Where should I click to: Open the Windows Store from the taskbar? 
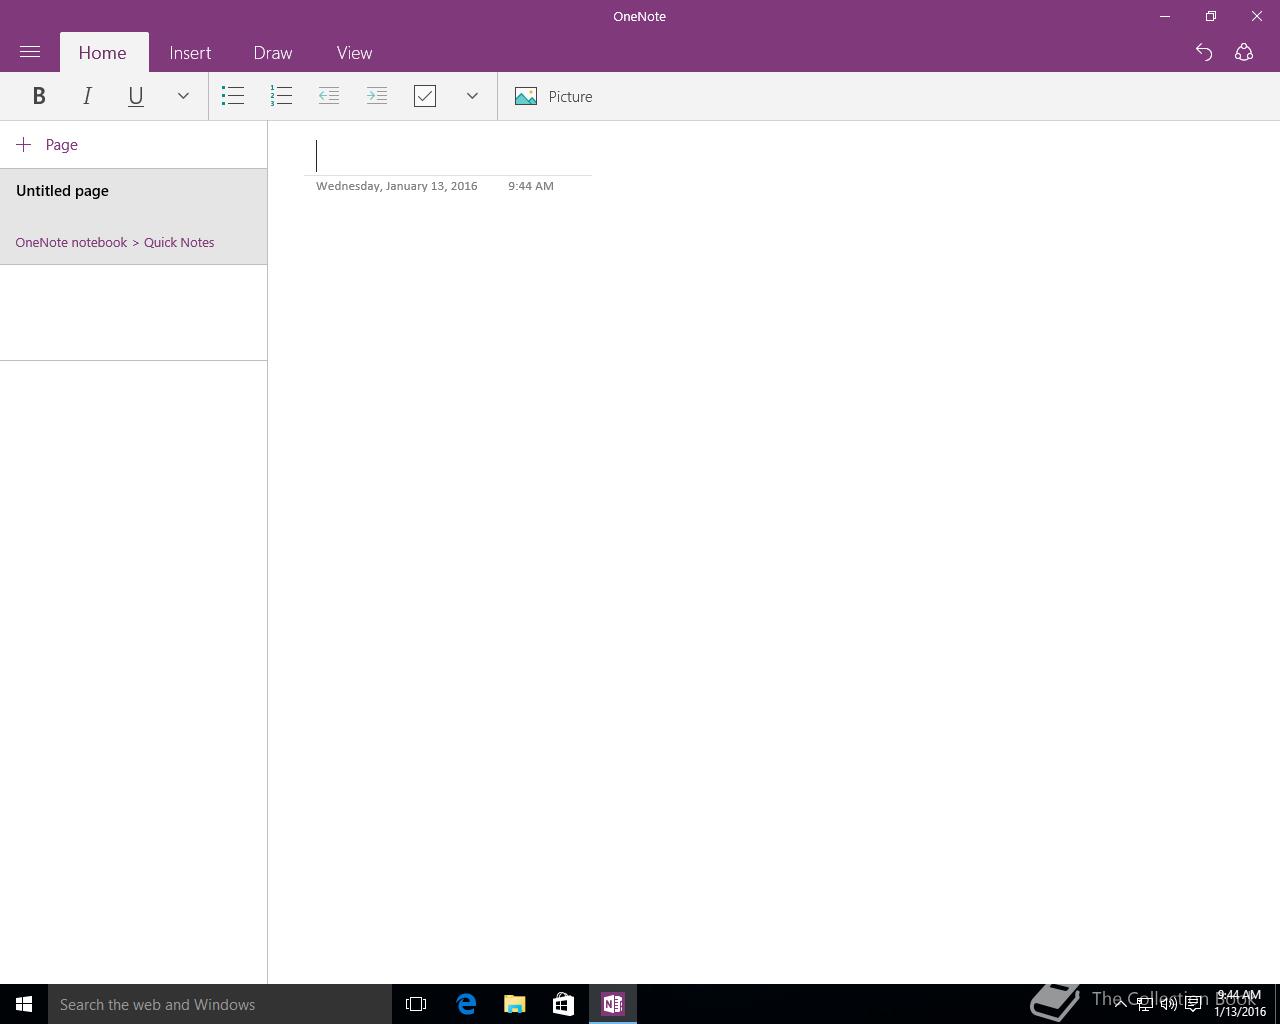pos(563,1004)
